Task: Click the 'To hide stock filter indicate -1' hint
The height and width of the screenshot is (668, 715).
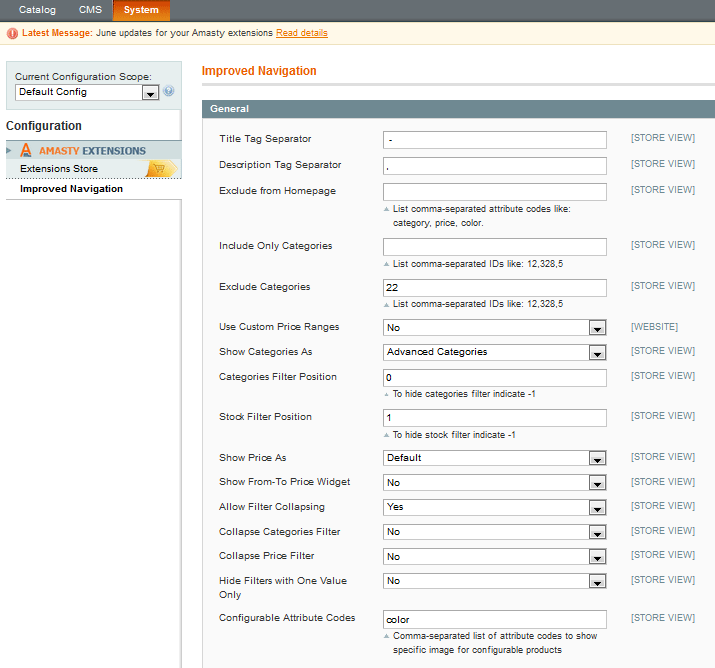Action: (454, 435)
